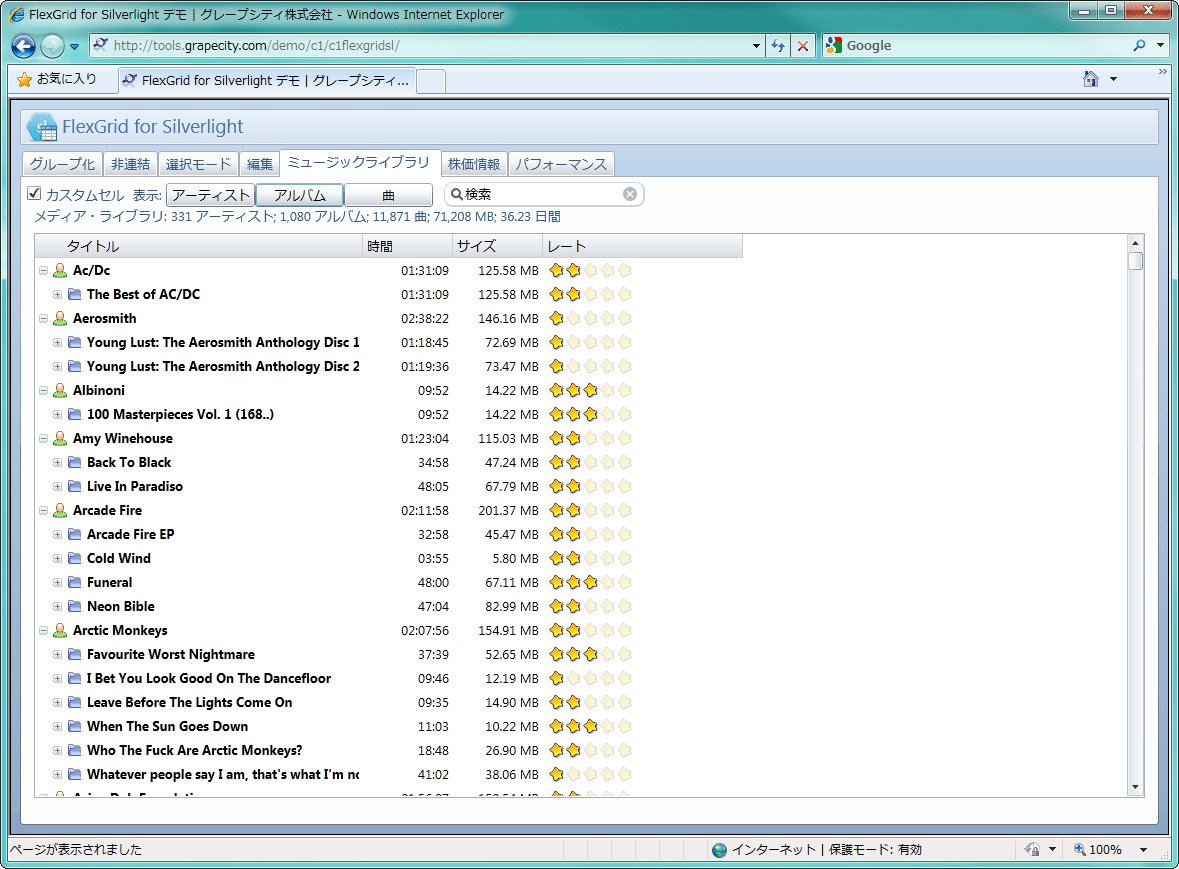Toggle the fifth star on Funeral's rating
1179x869 pixels.
(623, 582)
